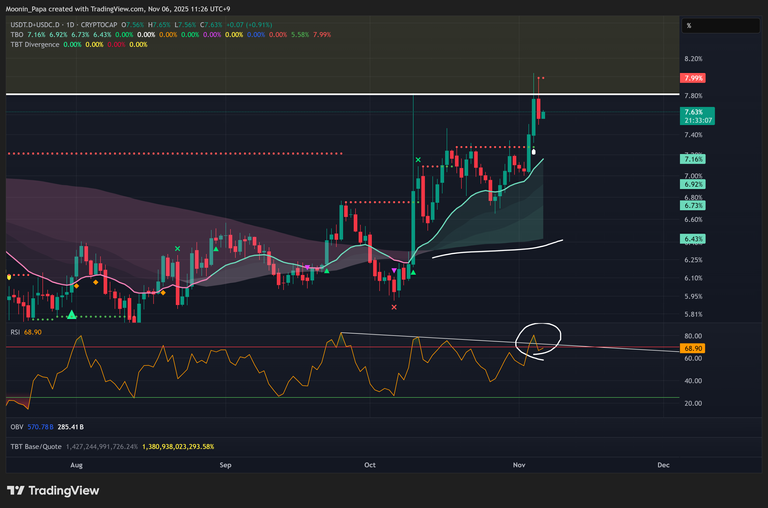This screenshot has height=508, width=768.
Task: Click the white horizontal line at 7.80%
Action: tap(300, 94)
